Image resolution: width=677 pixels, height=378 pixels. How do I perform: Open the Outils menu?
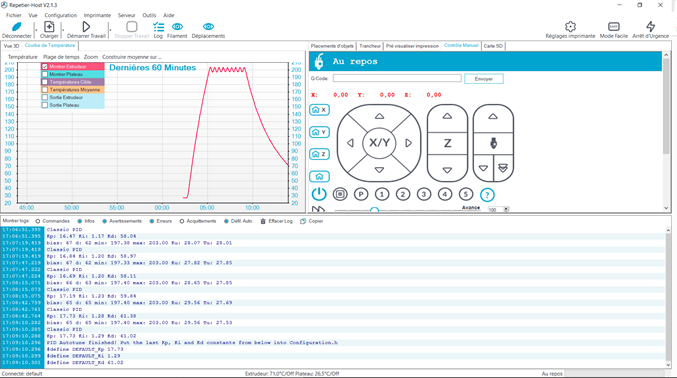click(x=149, y=15)
